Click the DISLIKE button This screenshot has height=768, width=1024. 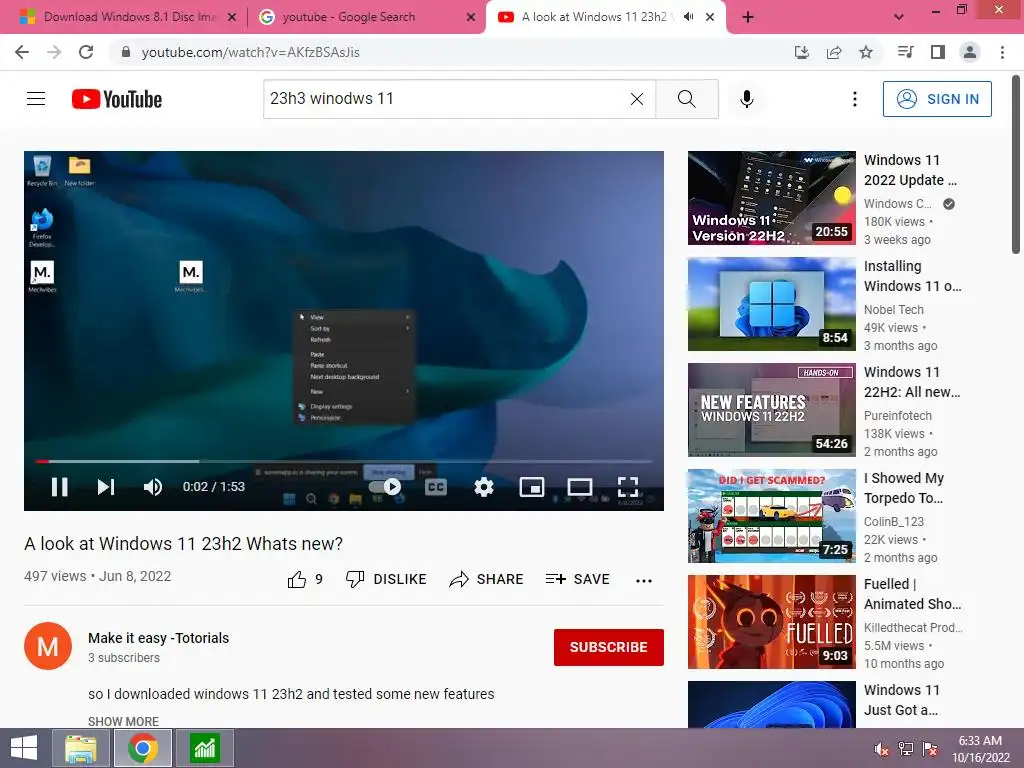tap(386, 579)
